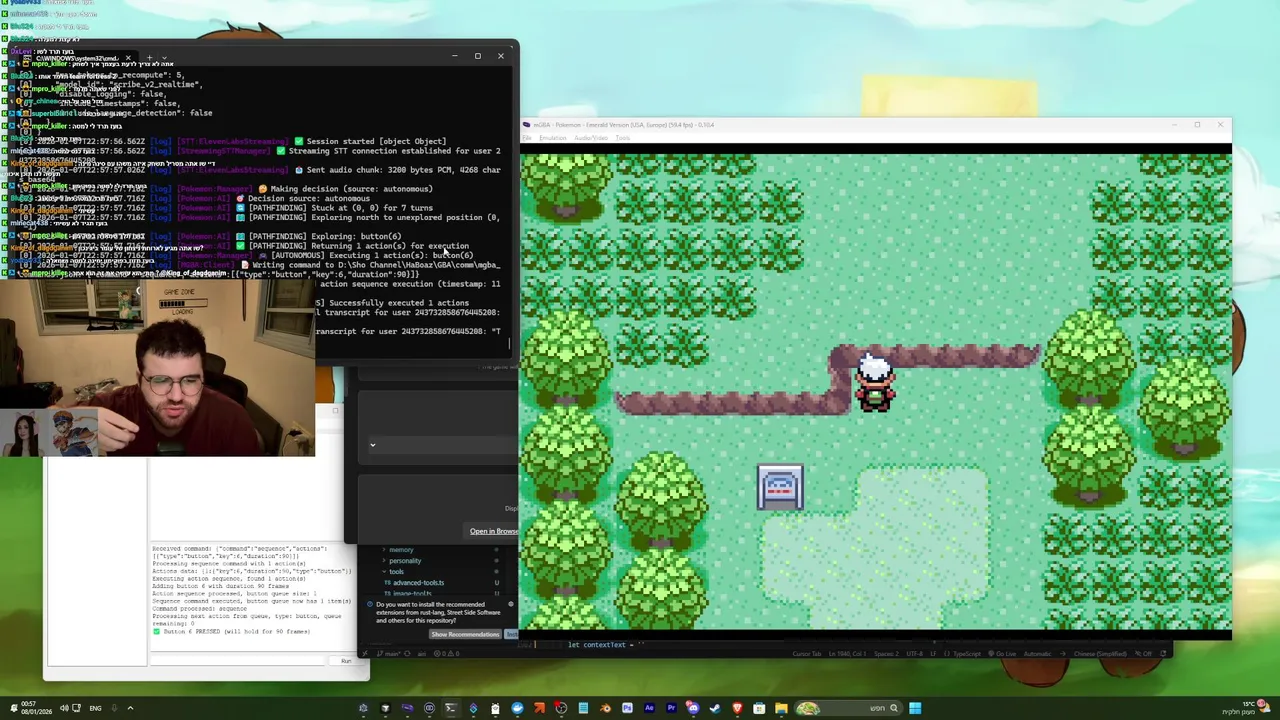This screenshot has width=1280, height=720.
Task: Expand the personality folder in explorer tree
Action: pyautogui.click(x=405, y=561)
